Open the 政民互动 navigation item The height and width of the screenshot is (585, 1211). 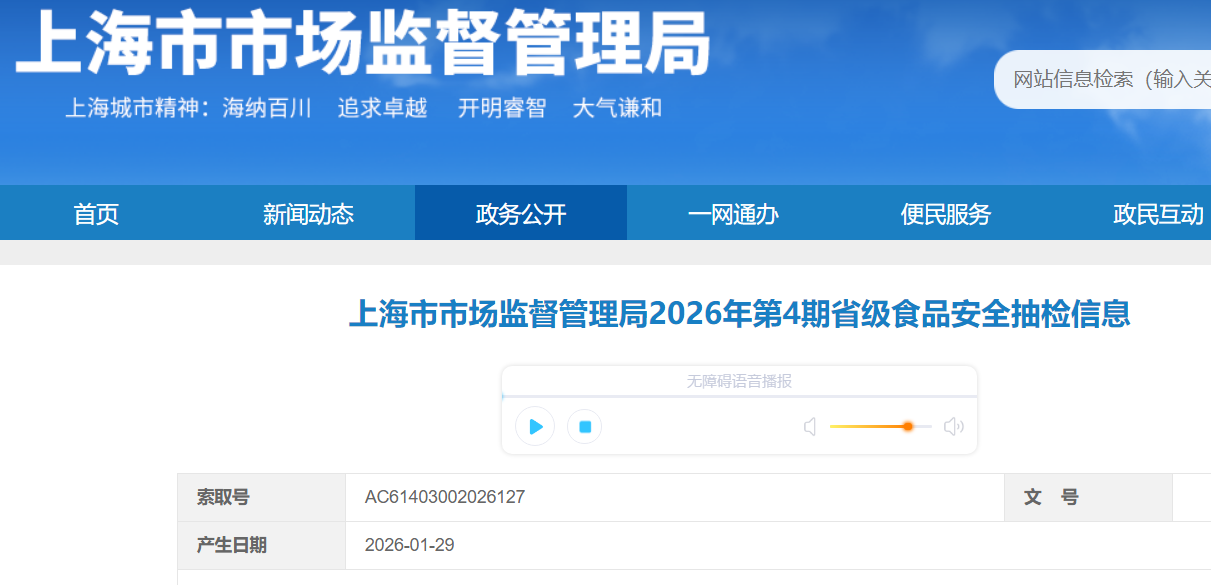pyautogui.click(x=1158, y=214)
